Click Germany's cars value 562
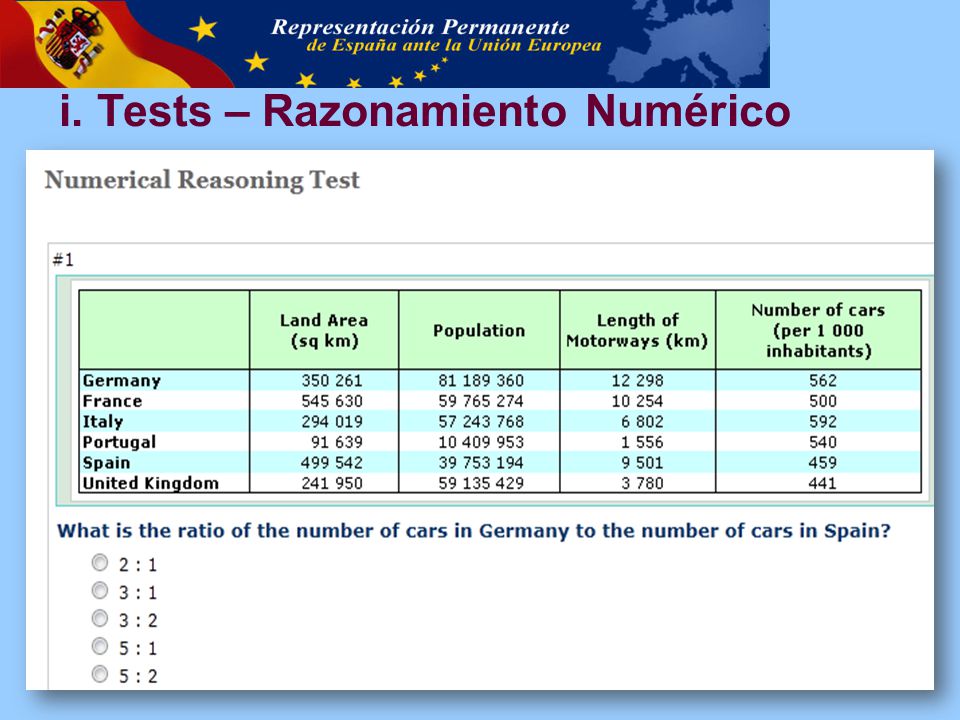Image resolution: width=960 pixels, height=720 pixels. tap(822, 381)
